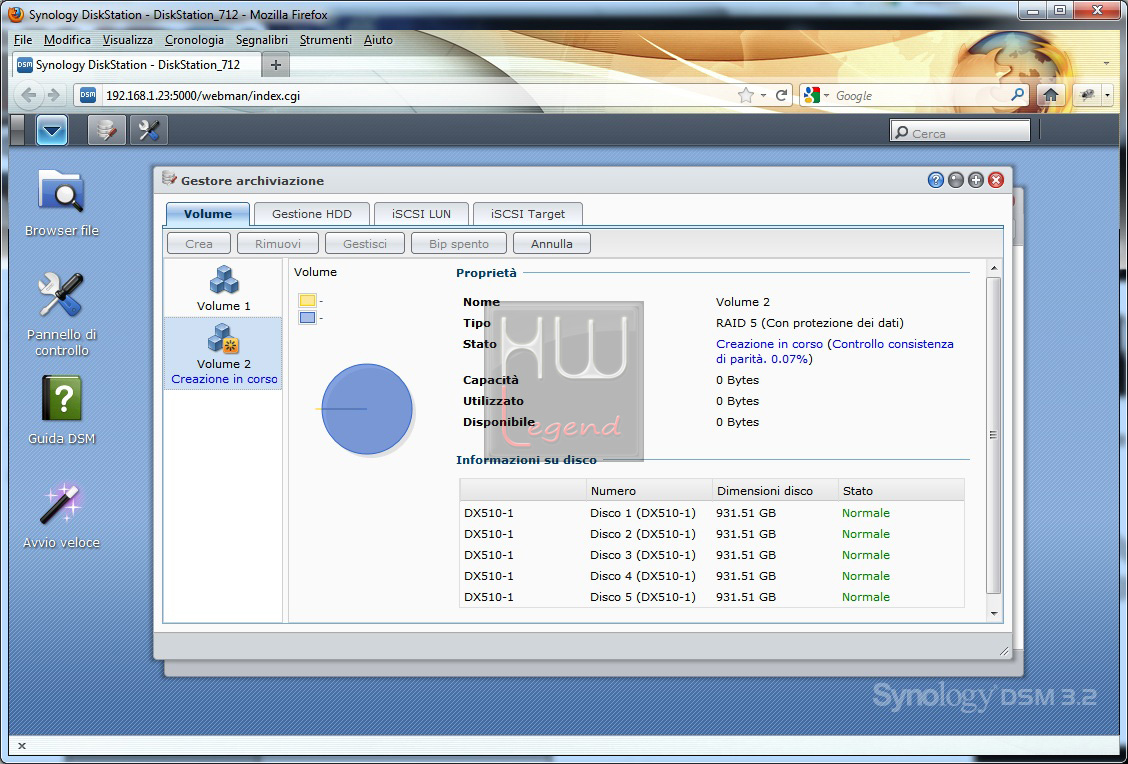Image resolution: width=1128 pixels, height=764 pixels.
Task: Click the scroll down arrow in properties panel
Action: [x=994, y=614]
